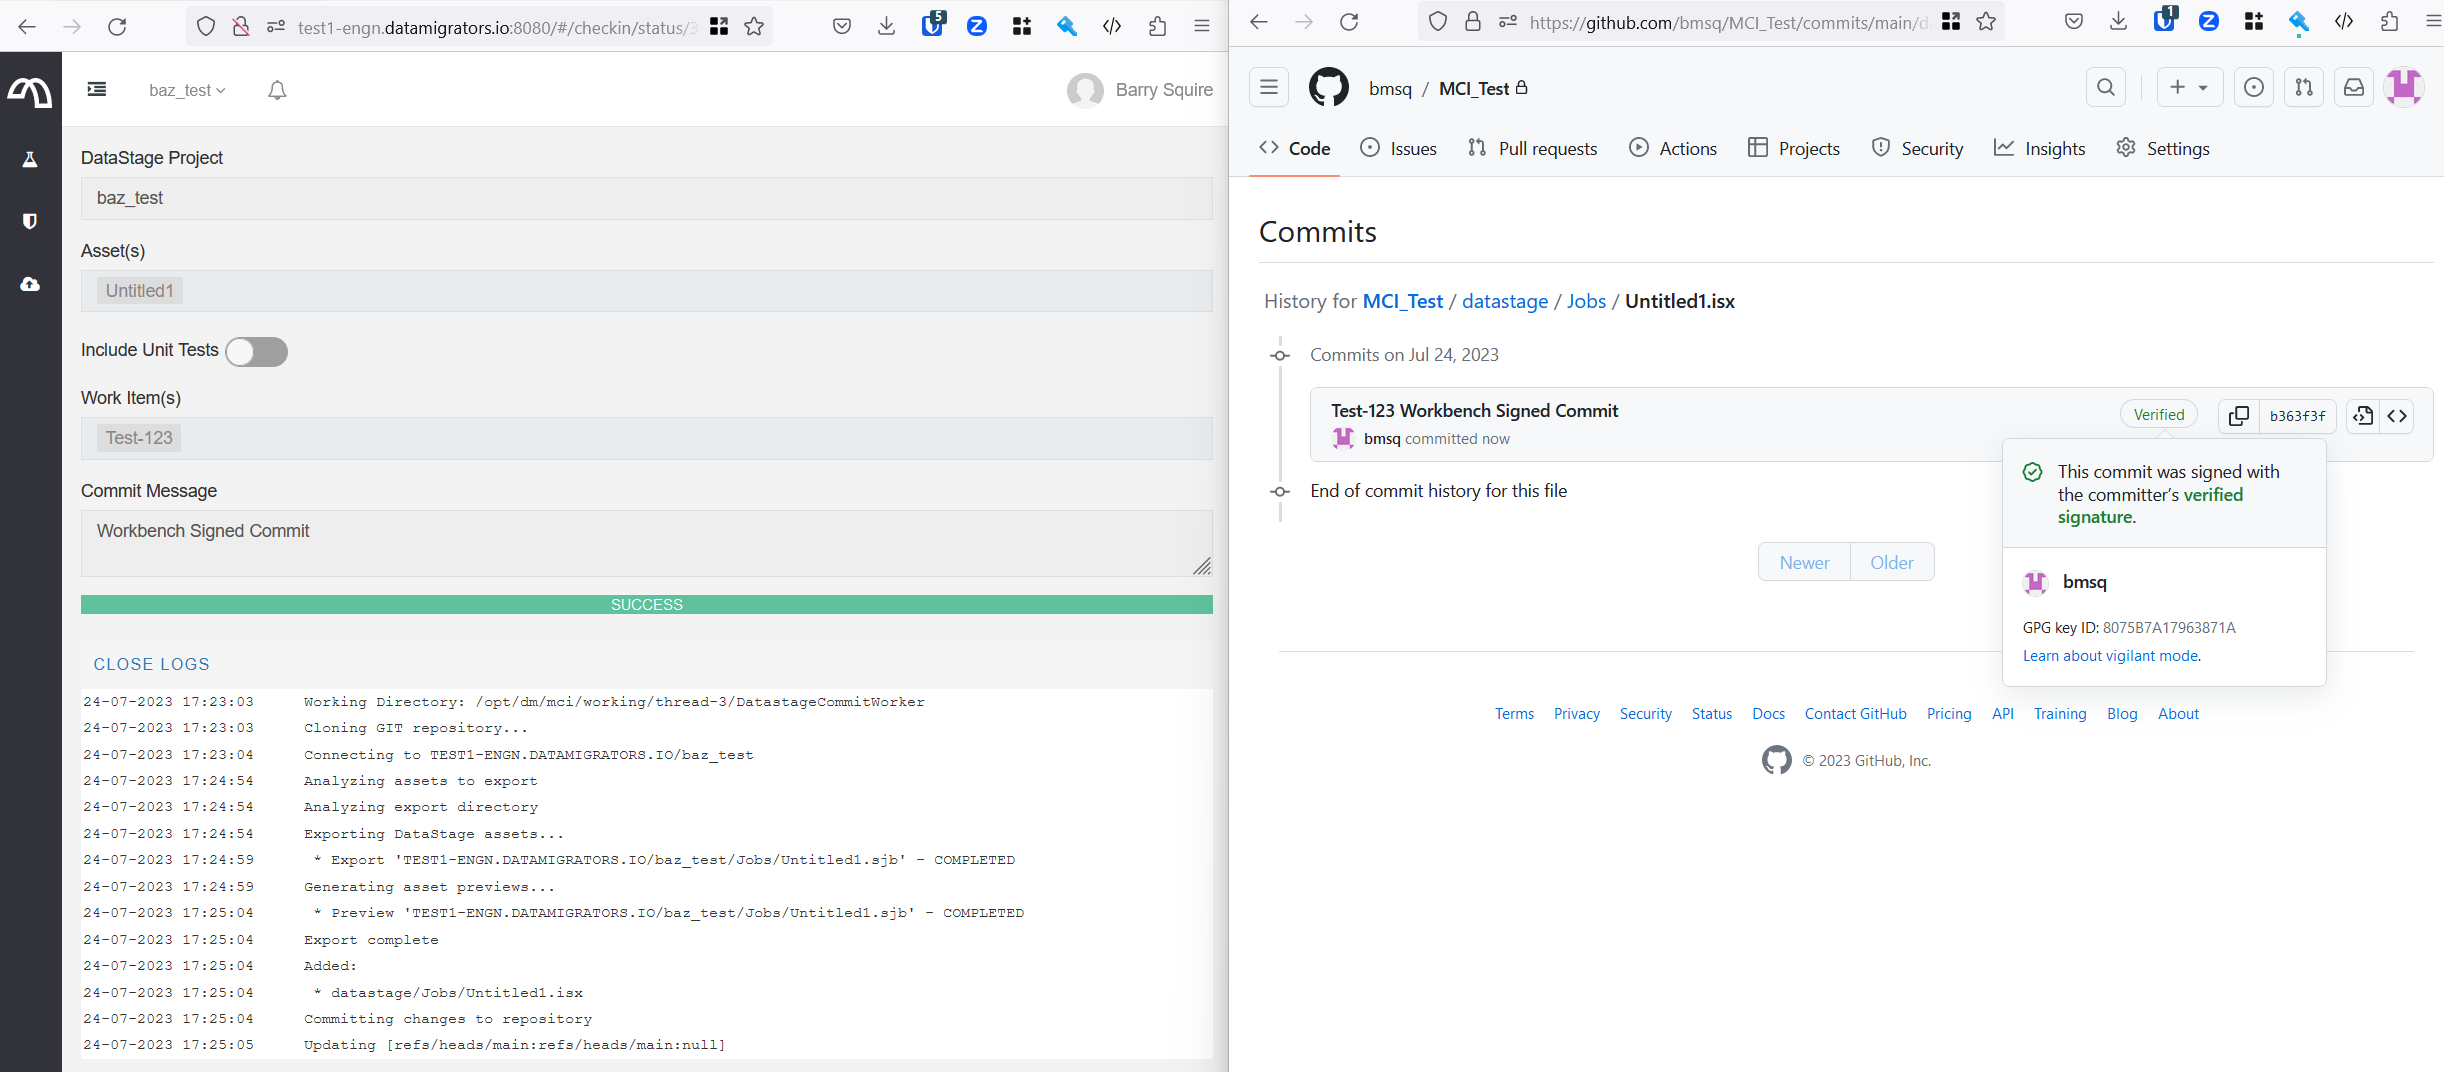Collapse the sidebar menu toggle

97,90
